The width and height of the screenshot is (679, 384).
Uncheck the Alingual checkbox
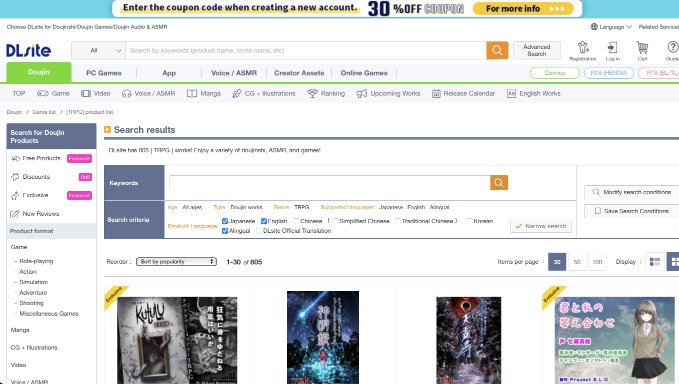[x=225, y=231]
